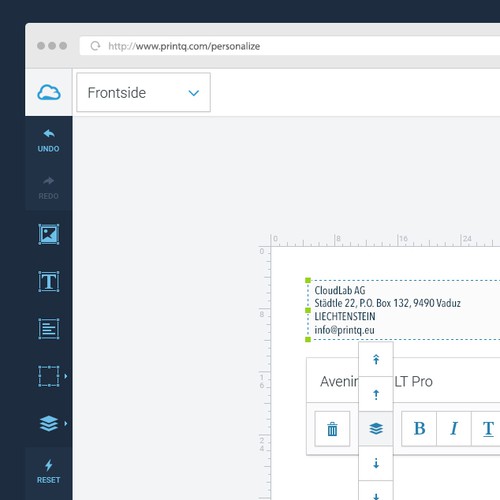Open the Avenir LT Pro font dropdown

(403, 381)
